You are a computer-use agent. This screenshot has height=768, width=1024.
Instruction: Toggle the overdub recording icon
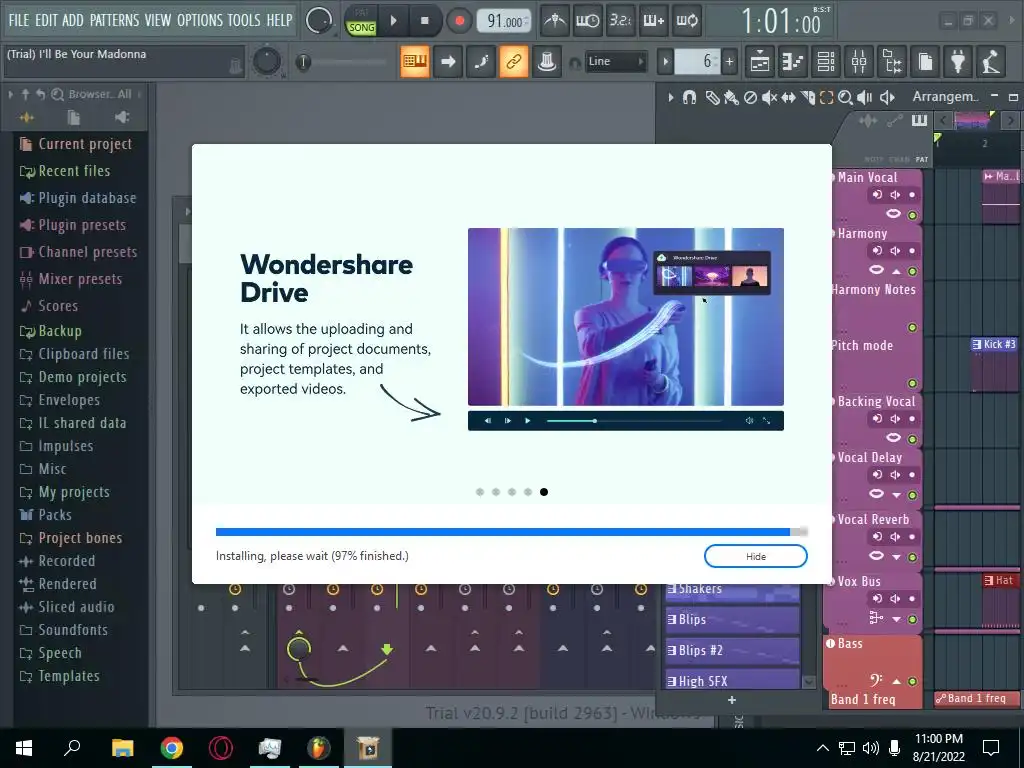[x=653, y=21]
